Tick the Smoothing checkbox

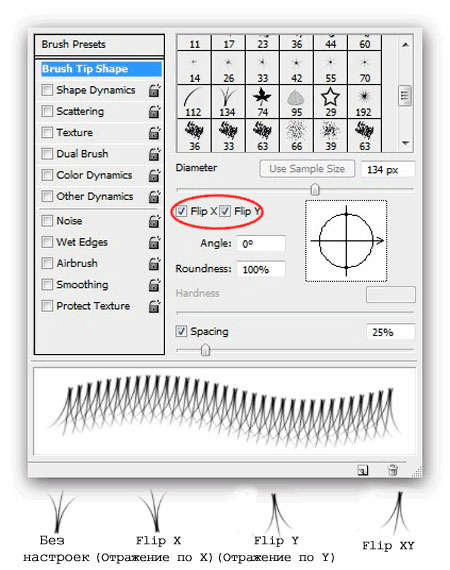[x=47, y=284]
